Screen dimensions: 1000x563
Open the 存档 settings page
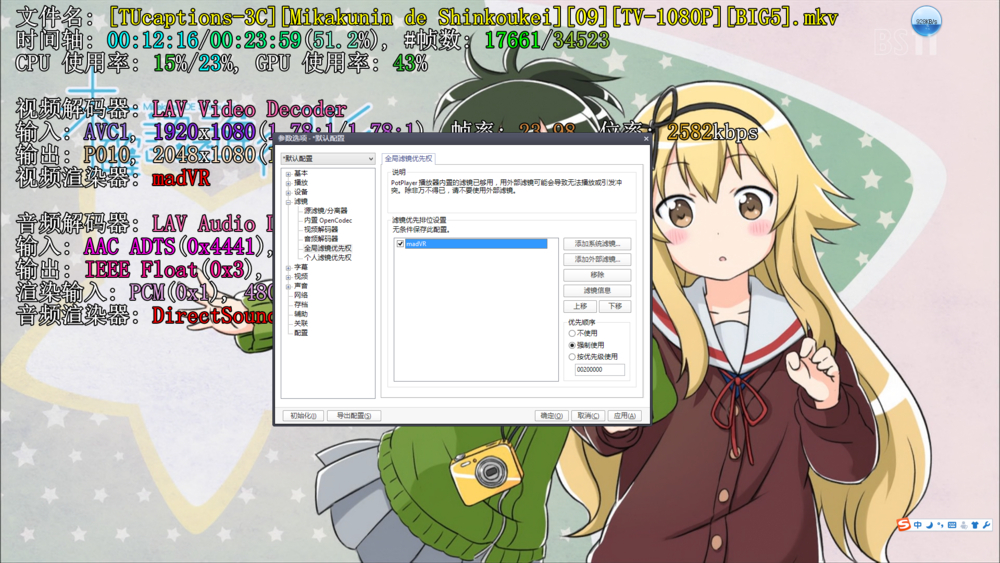click(x=301, y=305)
